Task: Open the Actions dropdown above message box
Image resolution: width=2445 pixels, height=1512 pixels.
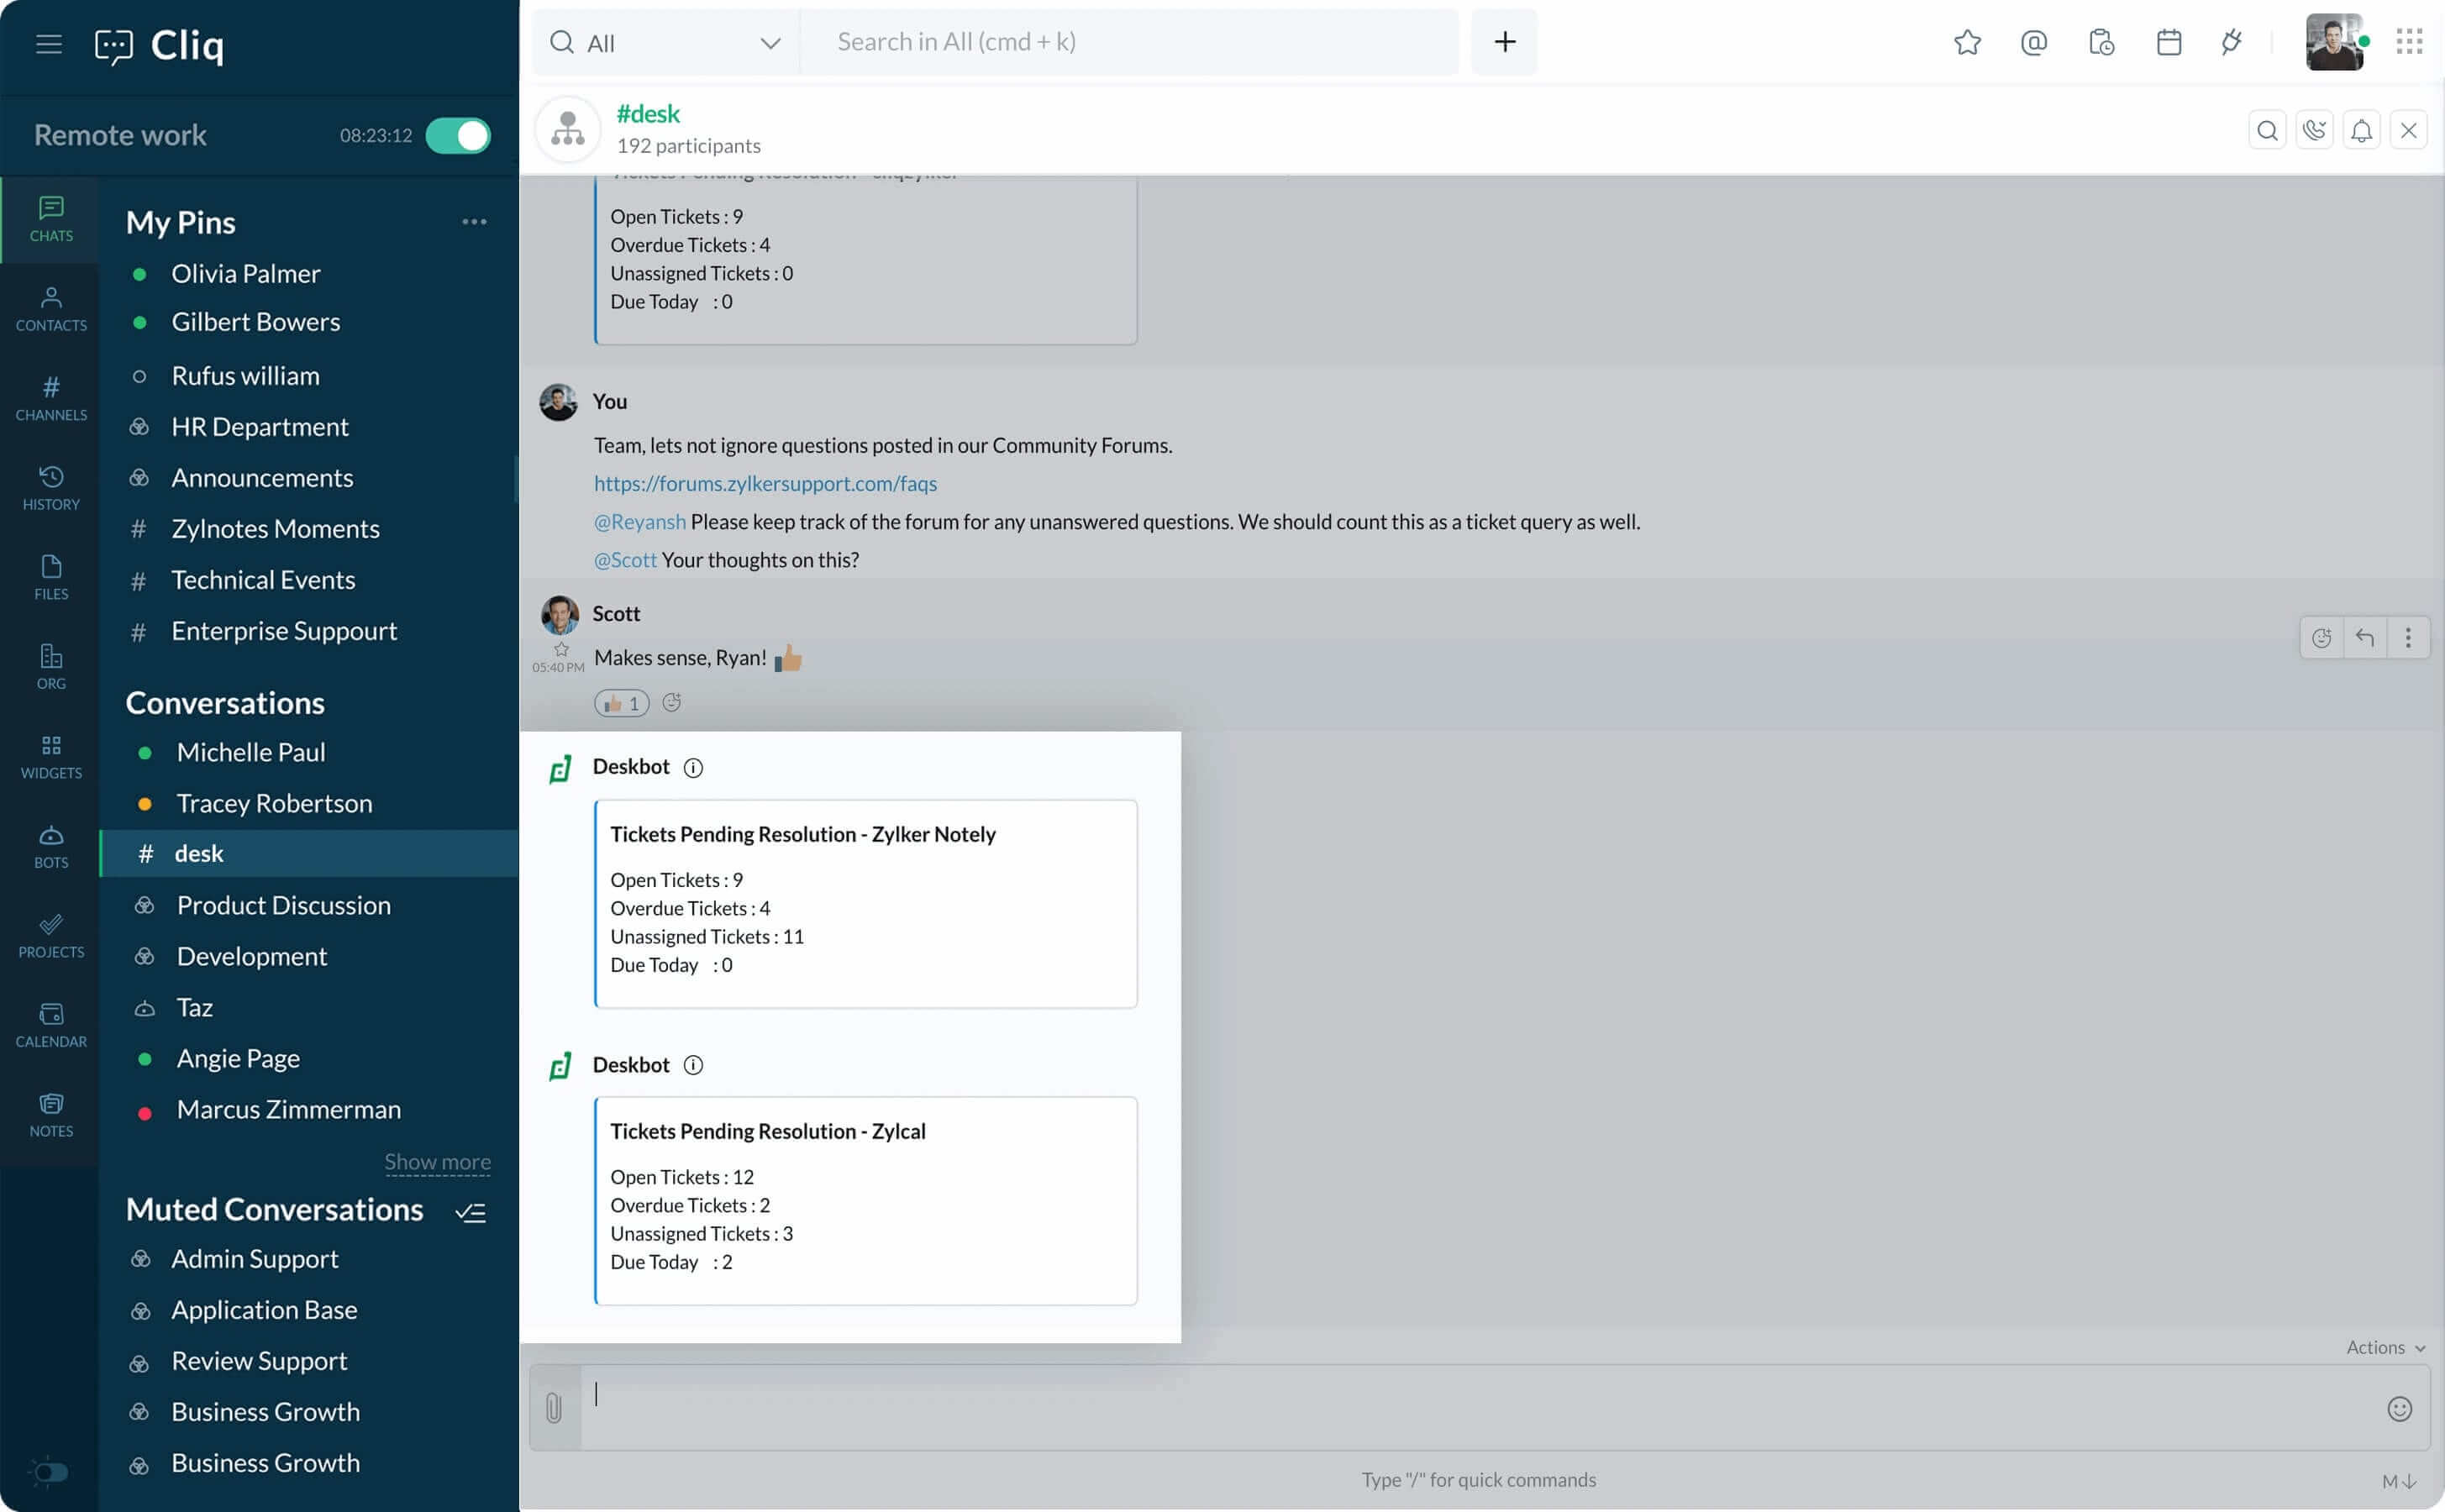Action: 2385,1347
